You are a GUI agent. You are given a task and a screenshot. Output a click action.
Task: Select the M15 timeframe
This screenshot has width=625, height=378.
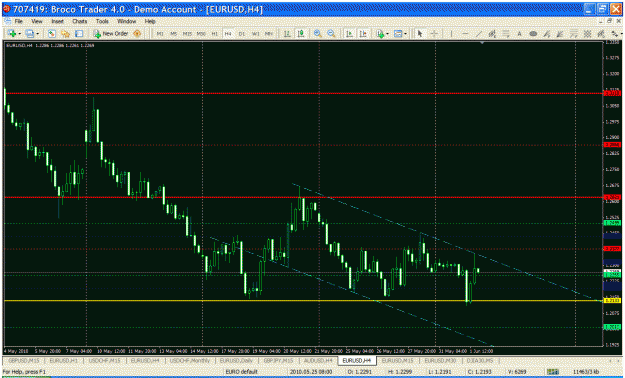pyautogui.click(x=187, y=34)
